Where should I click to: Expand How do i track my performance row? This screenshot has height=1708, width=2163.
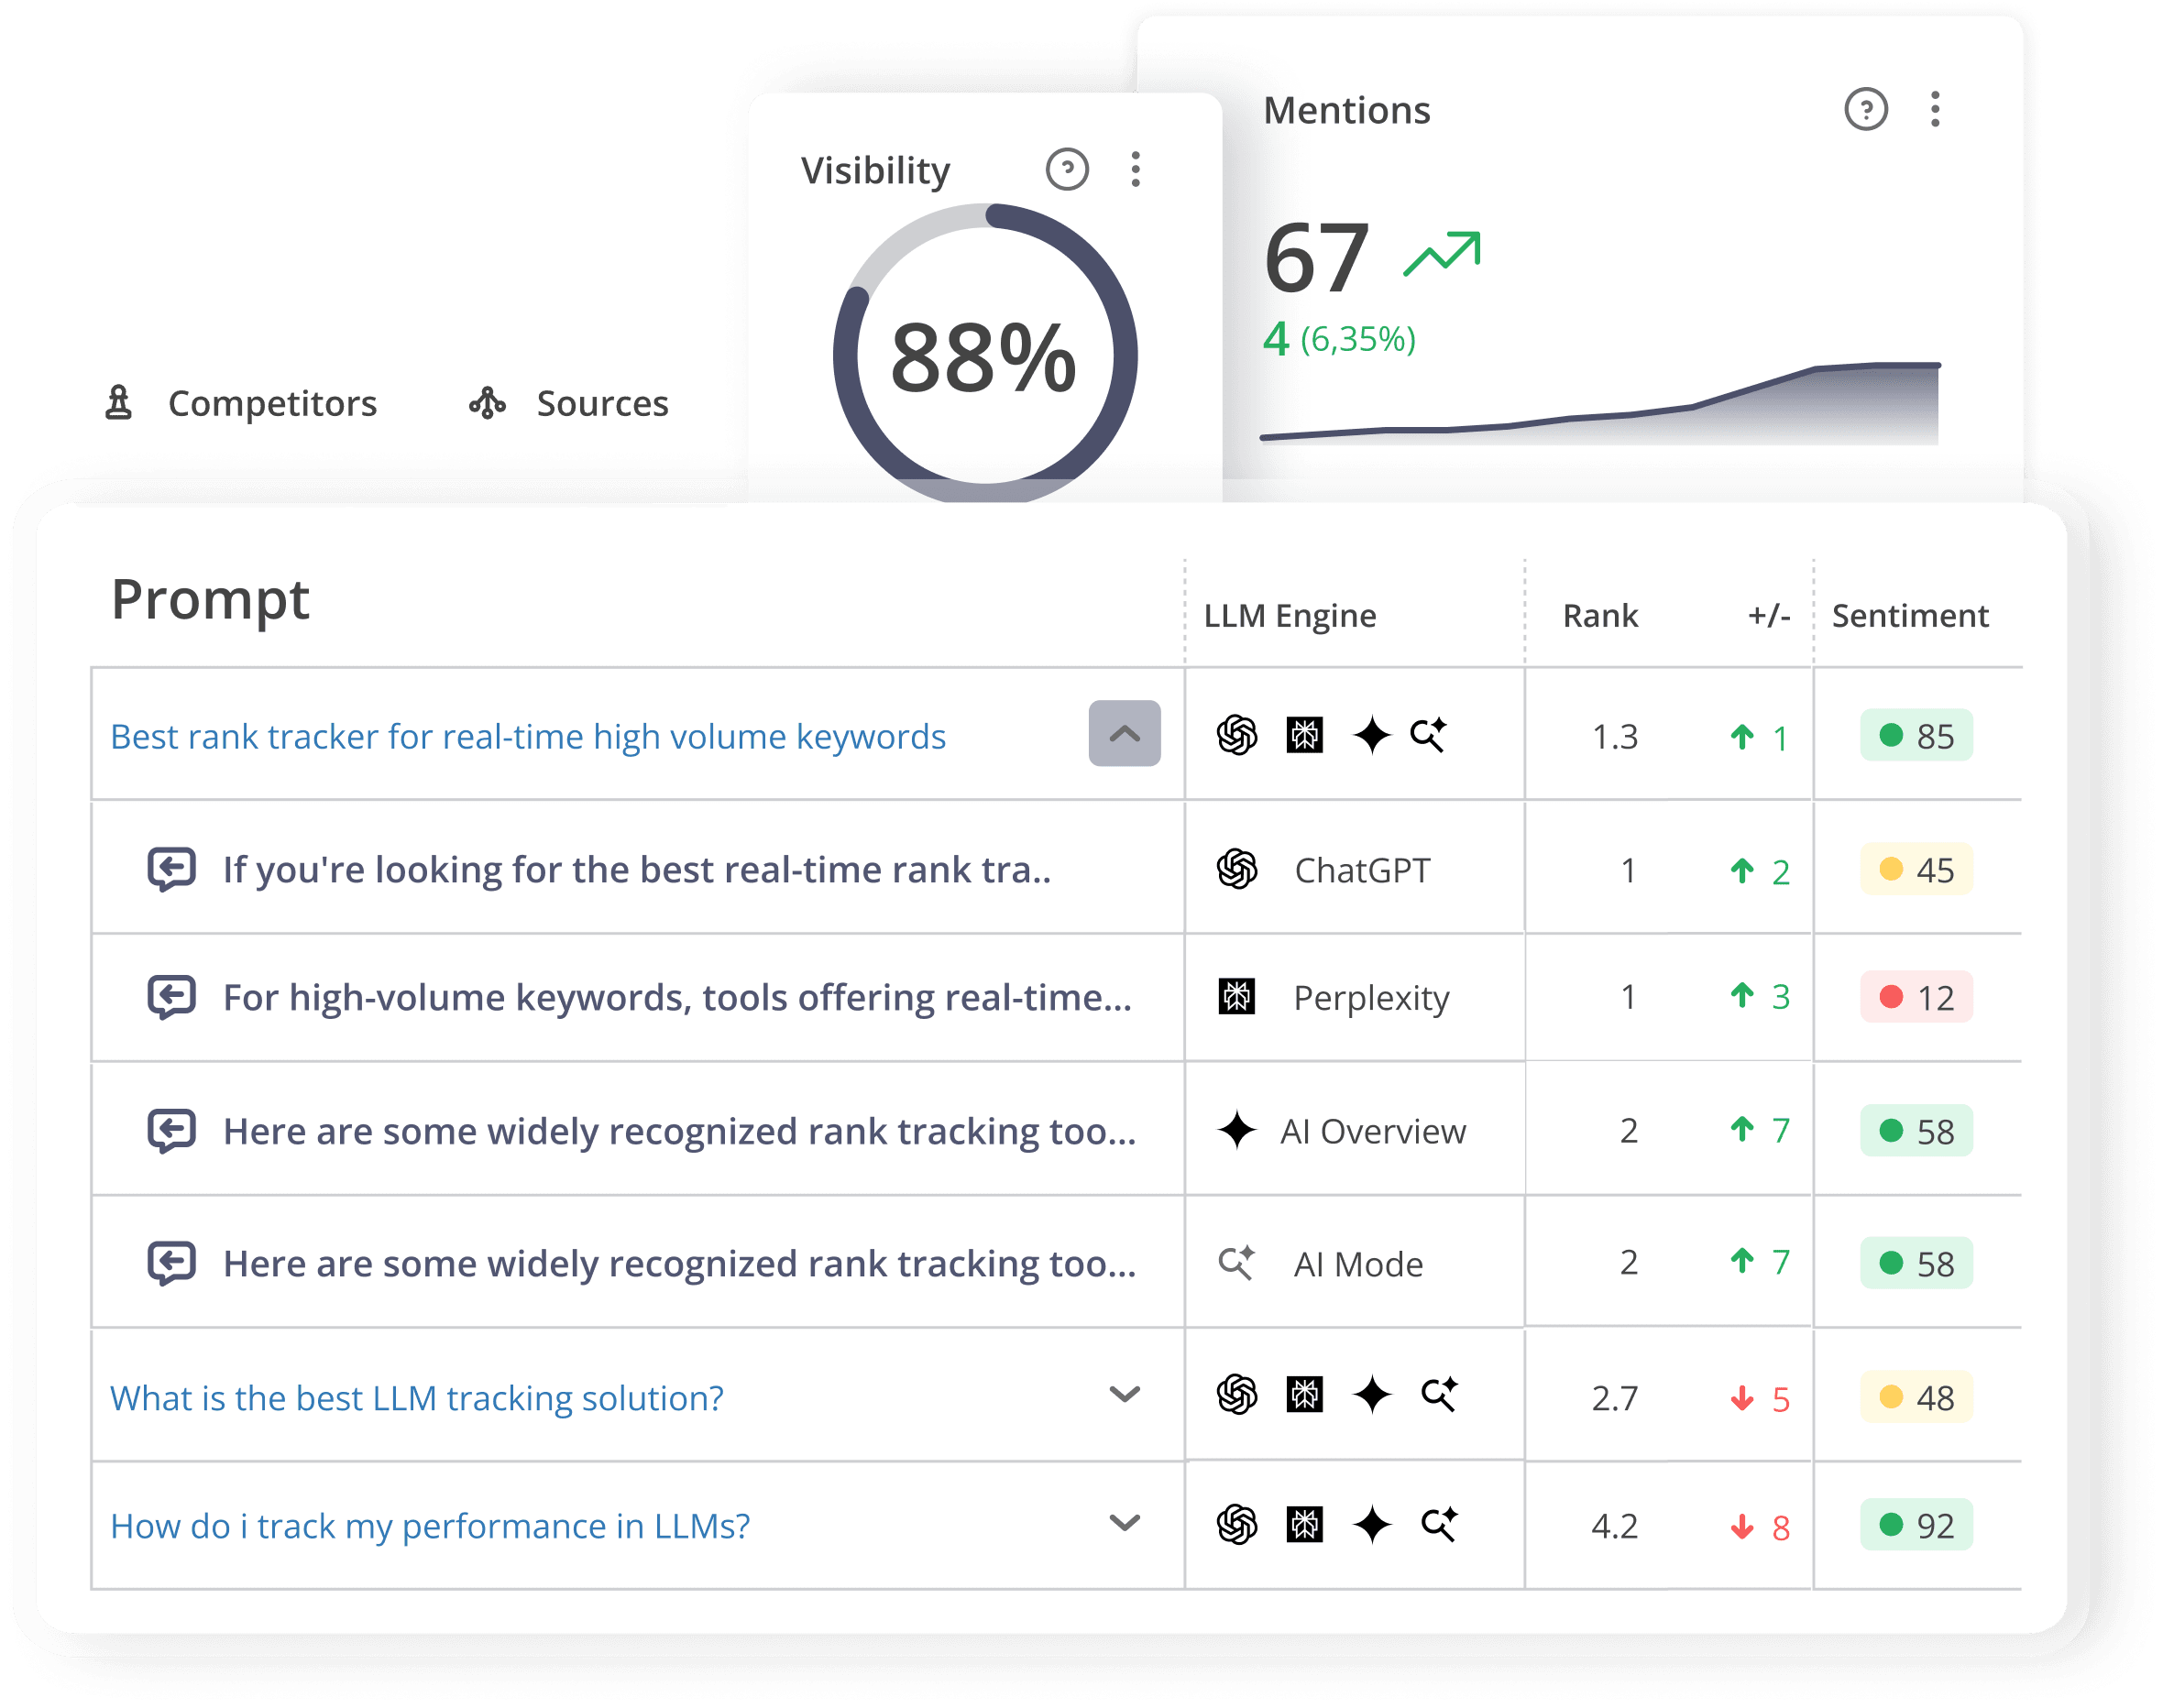(x=1125, y=1523)
